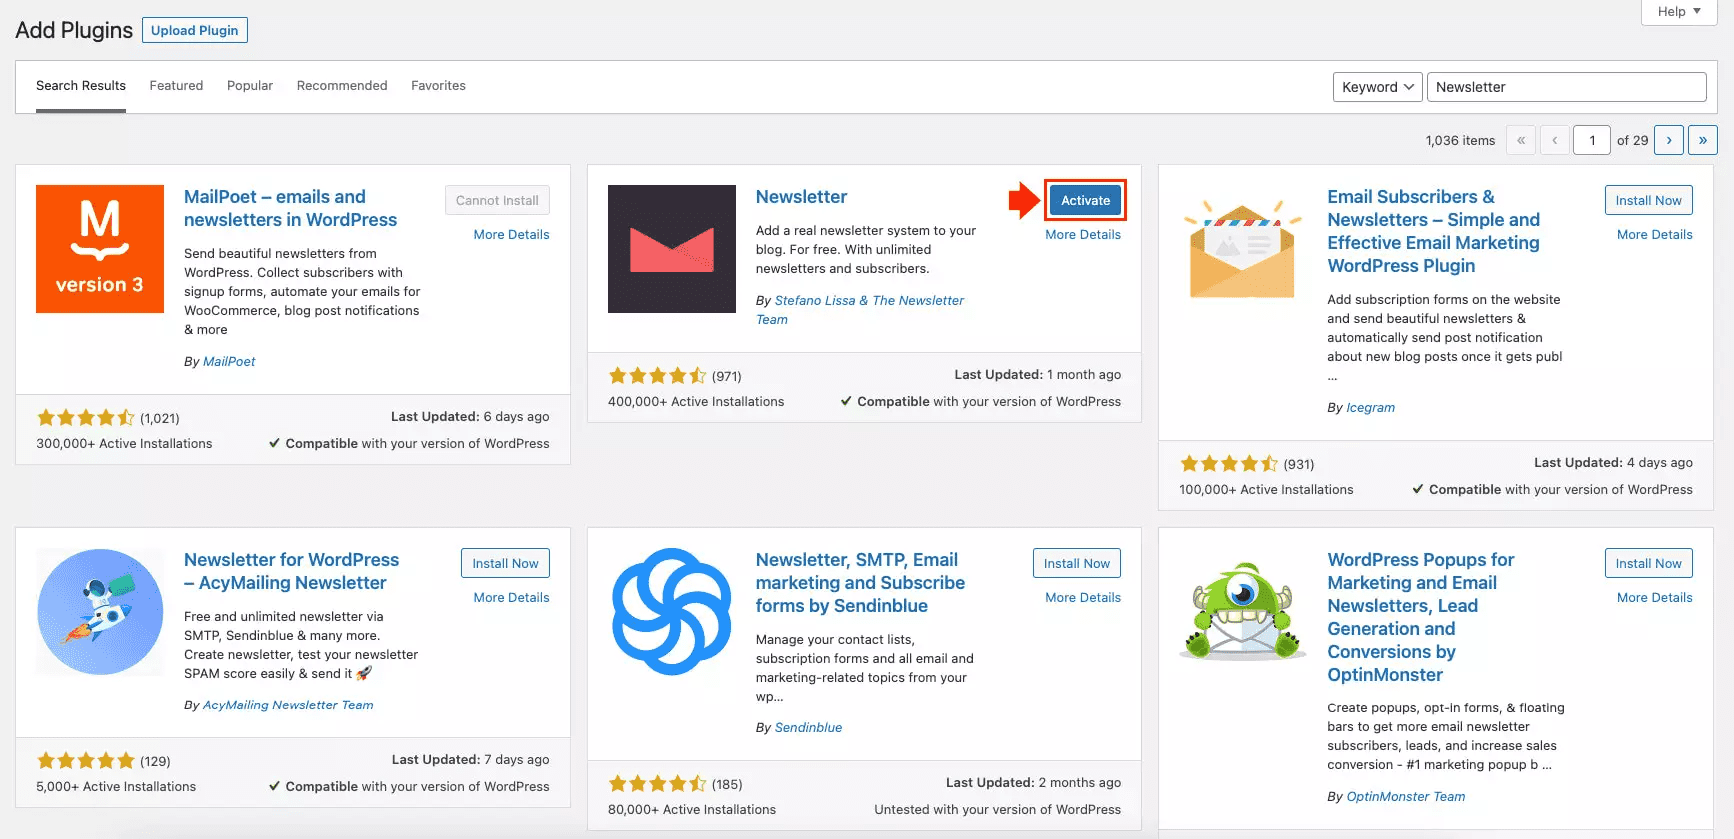The height and width of the screenshot is (839, 1734).
Task: Open the Popular plugins tab
Action: point(250,86)
